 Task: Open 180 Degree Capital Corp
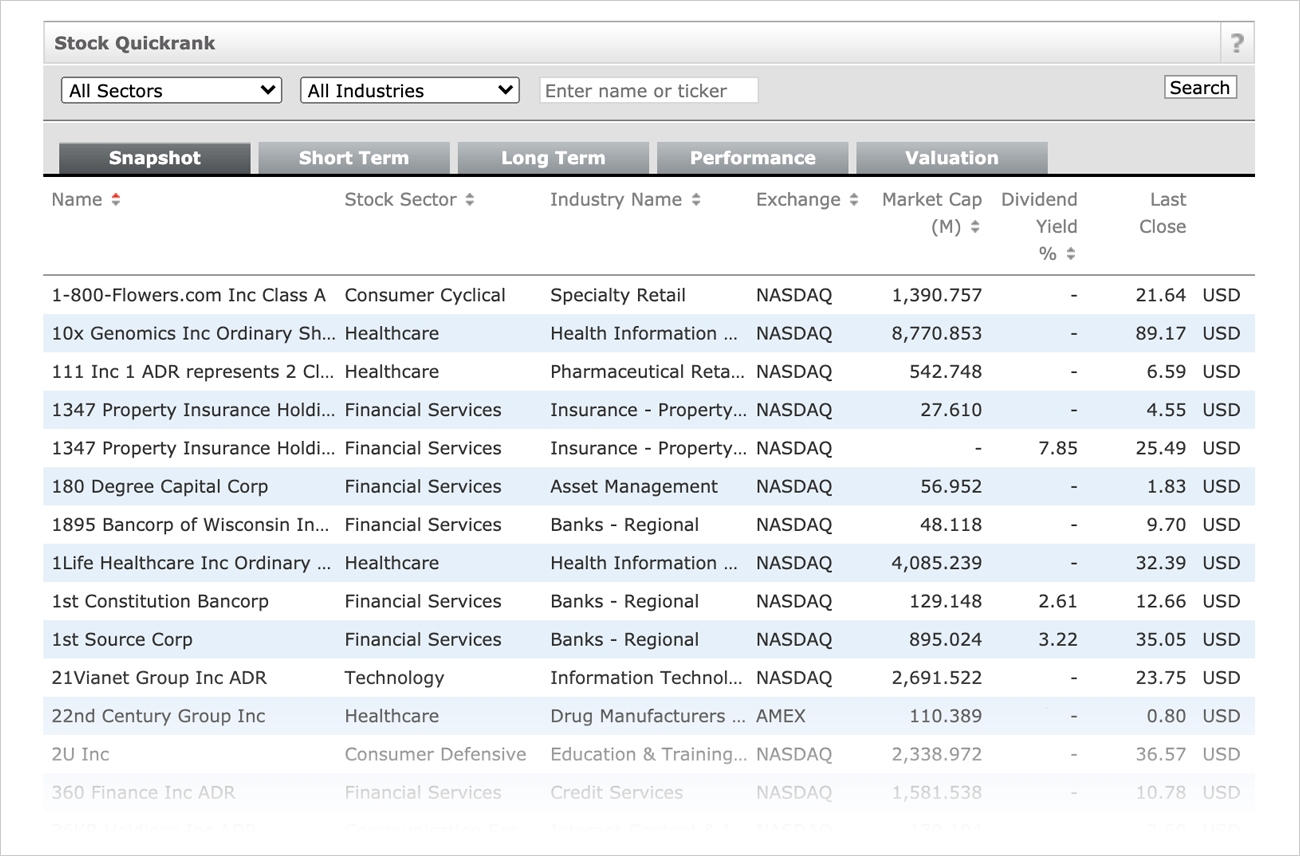[x=160, y=486]
